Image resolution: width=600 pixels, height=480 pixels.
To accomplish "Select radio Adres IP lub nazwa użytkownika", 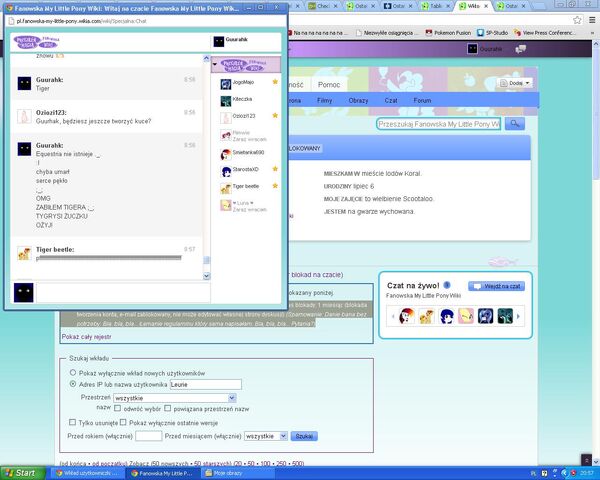I will tap(73, 384).
